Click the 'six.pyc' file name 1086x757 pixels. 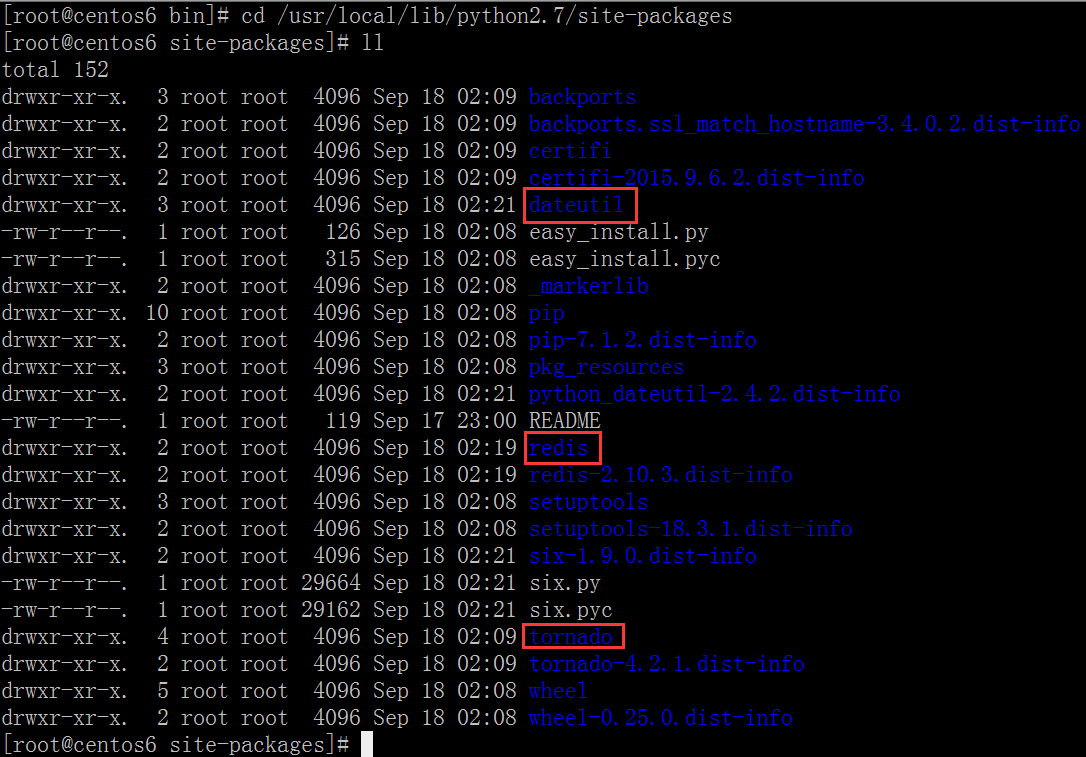coord(571,610)
